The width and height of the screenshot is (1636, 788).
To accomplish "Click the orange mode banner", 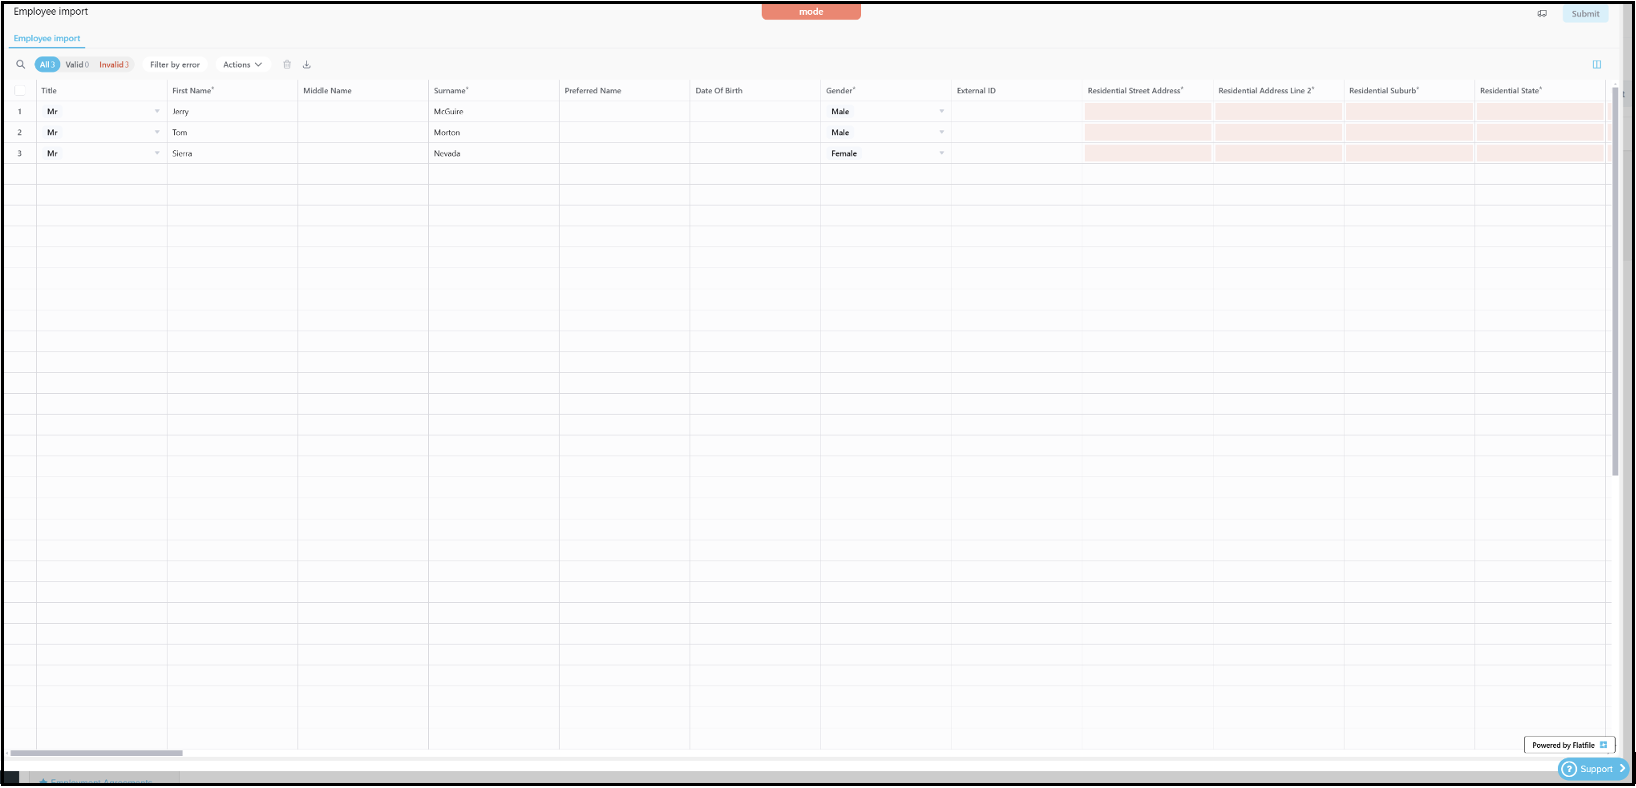I will pos(811,12).
